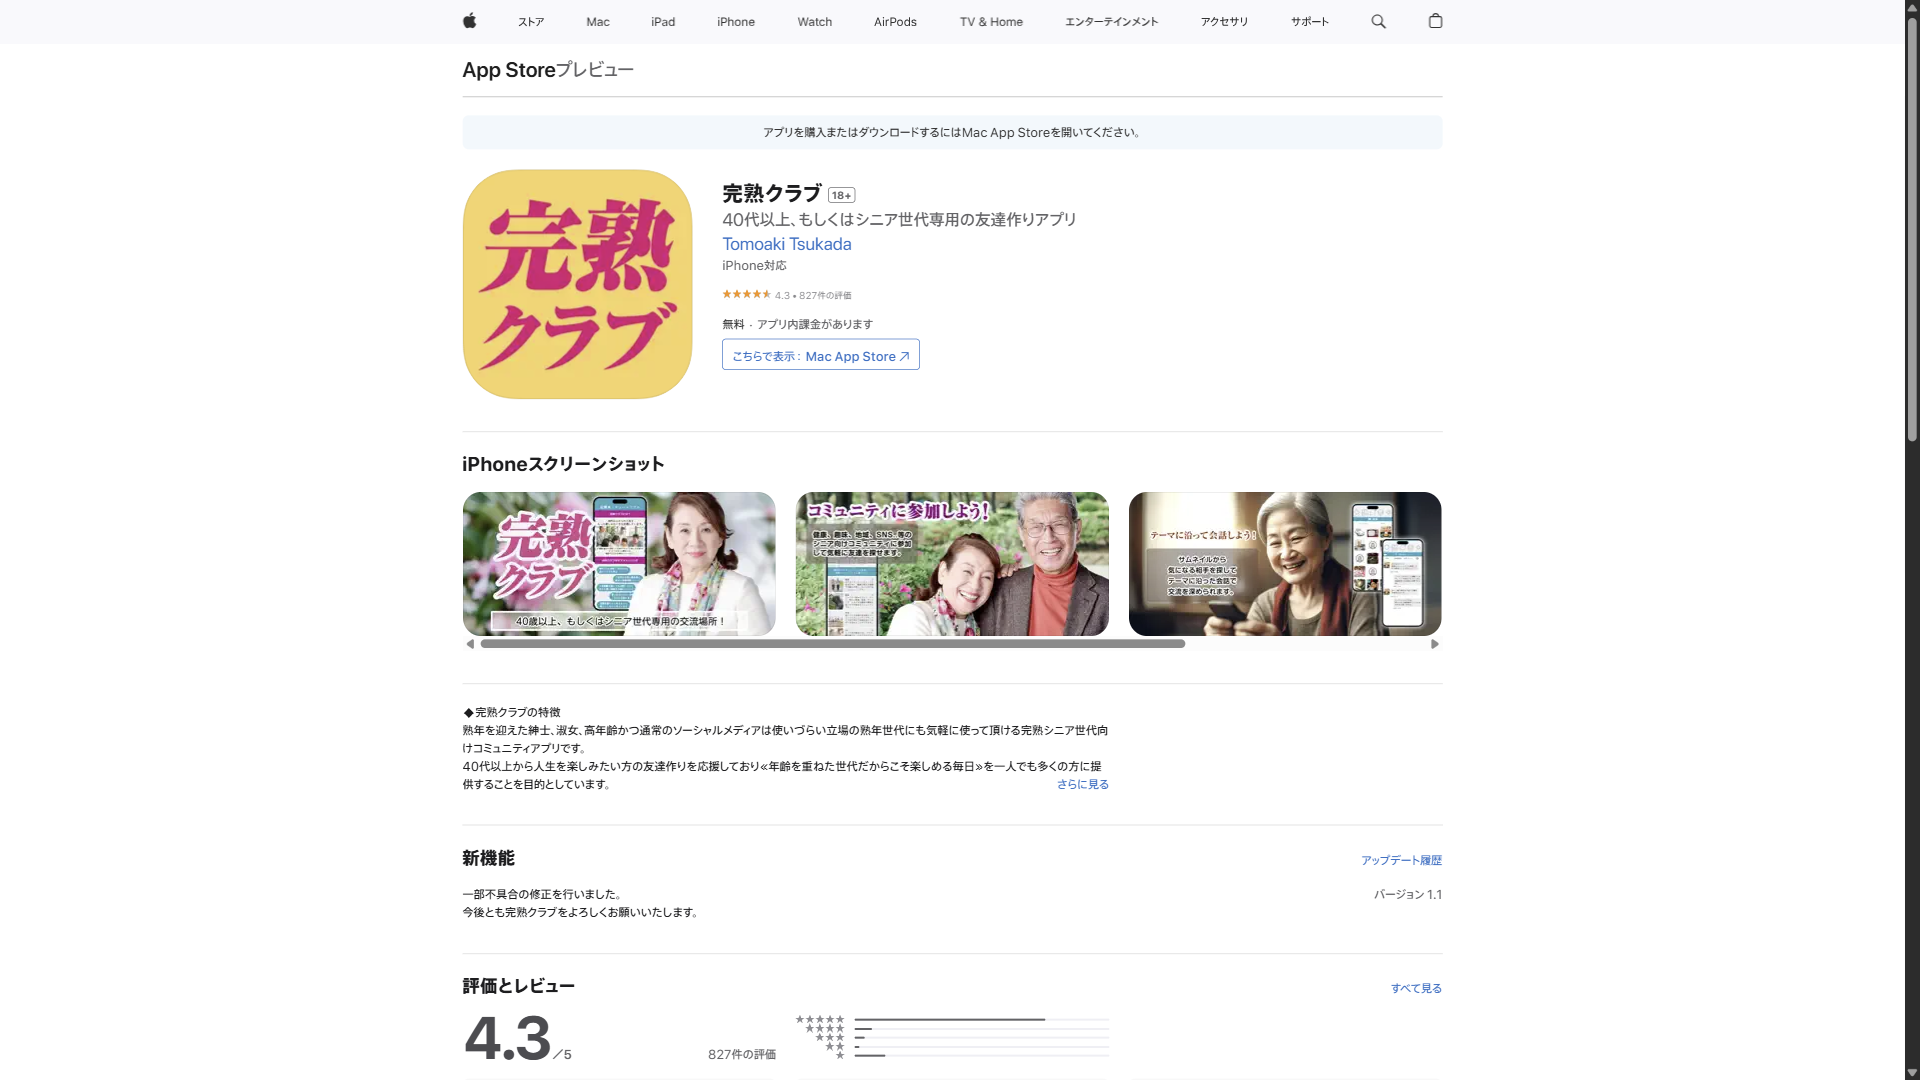Click the screenshot gallery horizontal scrollbar

[832, 644]
